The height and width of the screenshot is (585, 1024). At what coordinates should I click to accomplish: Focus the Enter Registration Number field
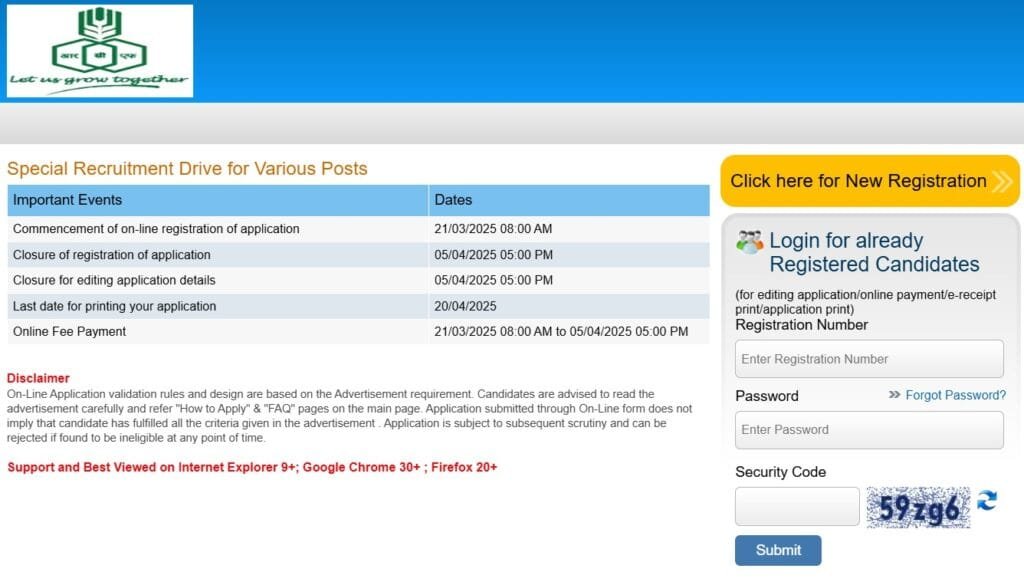point(868,359)
